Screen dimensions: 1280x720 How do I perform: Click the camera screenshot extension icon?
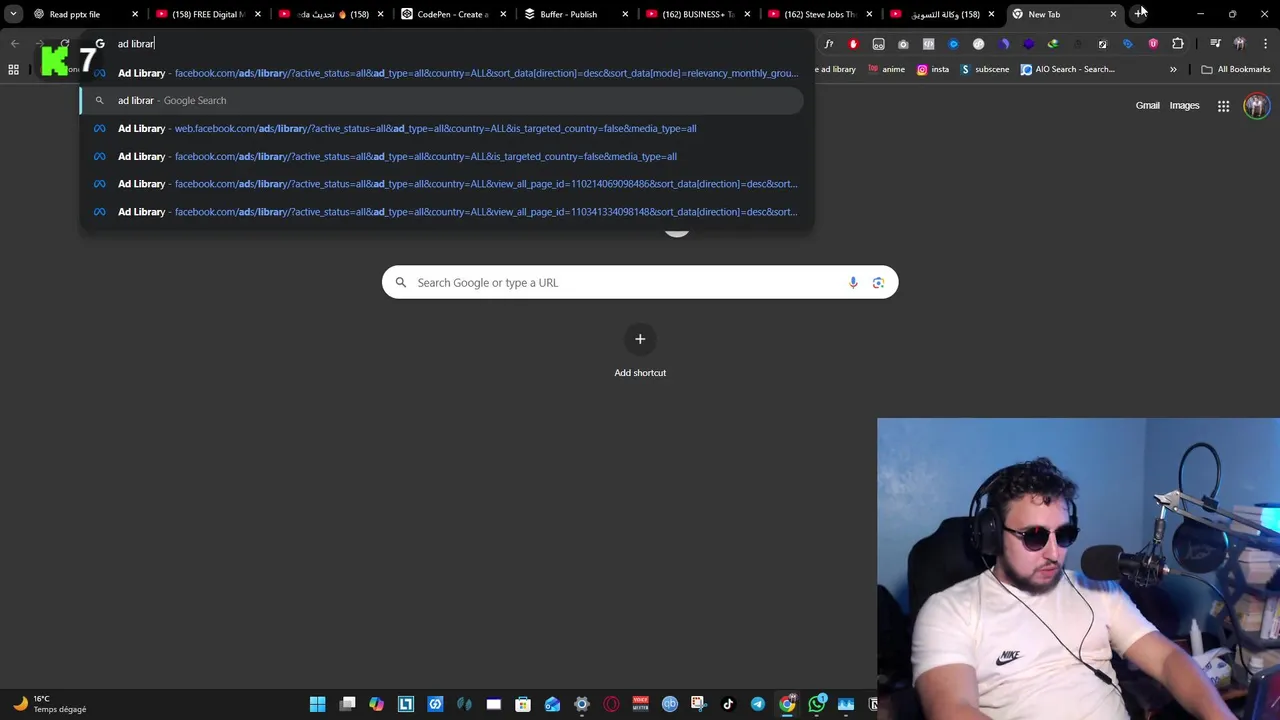(903, 44)
